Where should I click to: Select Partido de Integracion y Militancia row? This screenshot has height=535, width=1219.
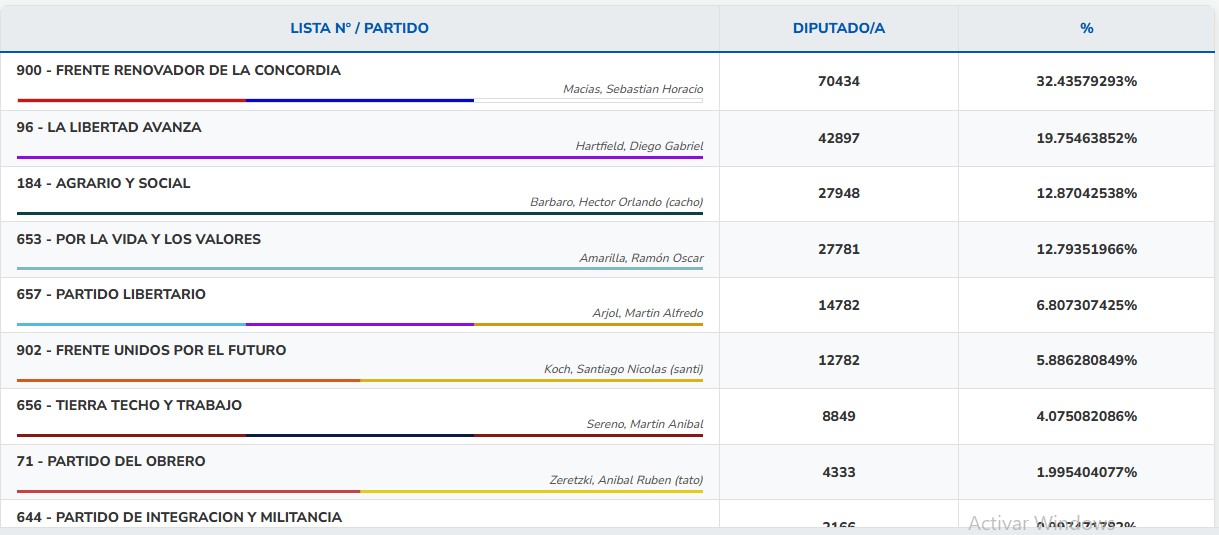[180, 518]
